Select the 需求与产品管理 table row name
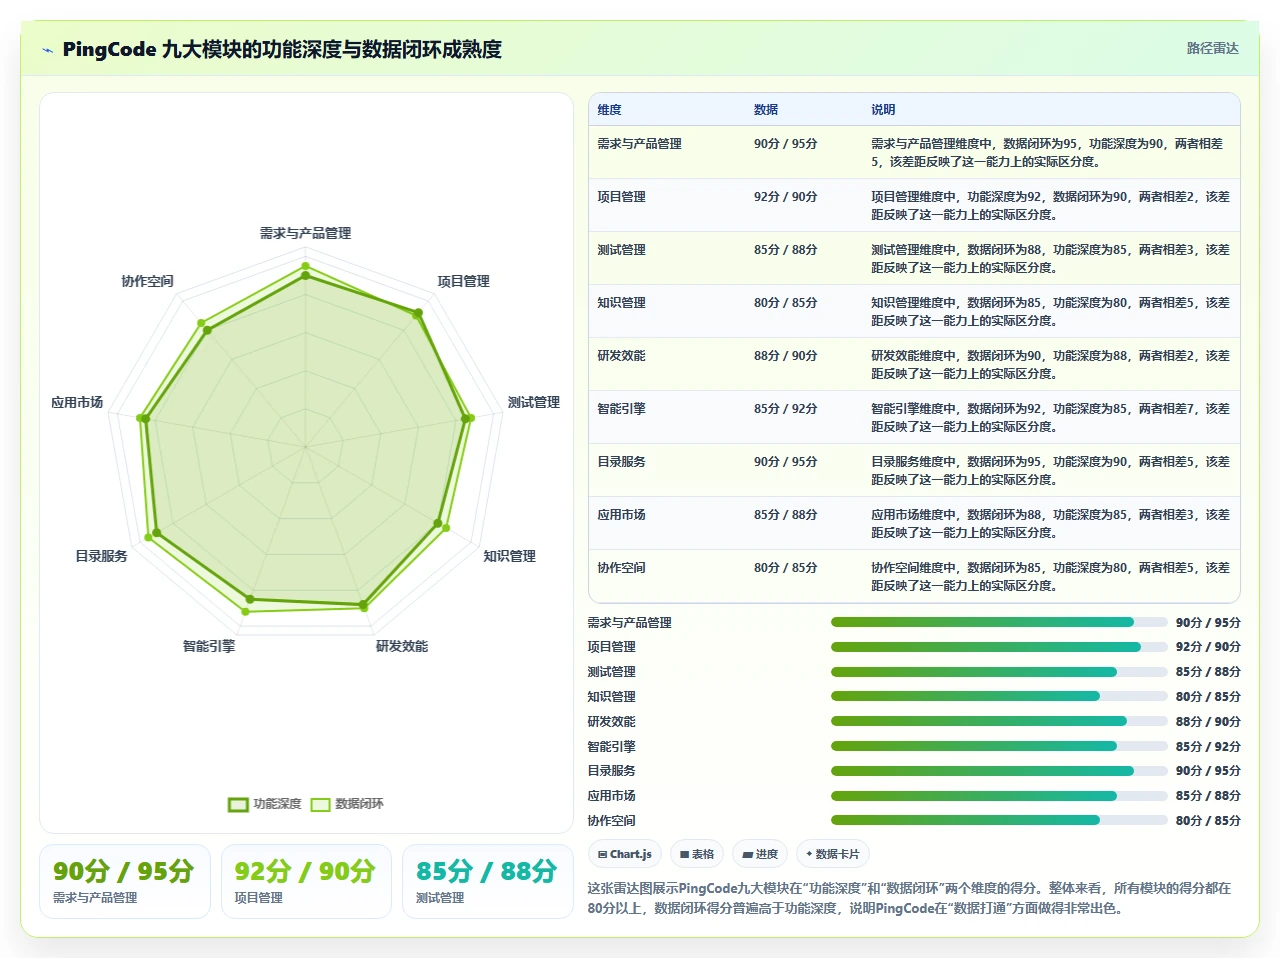 (639, 144)
